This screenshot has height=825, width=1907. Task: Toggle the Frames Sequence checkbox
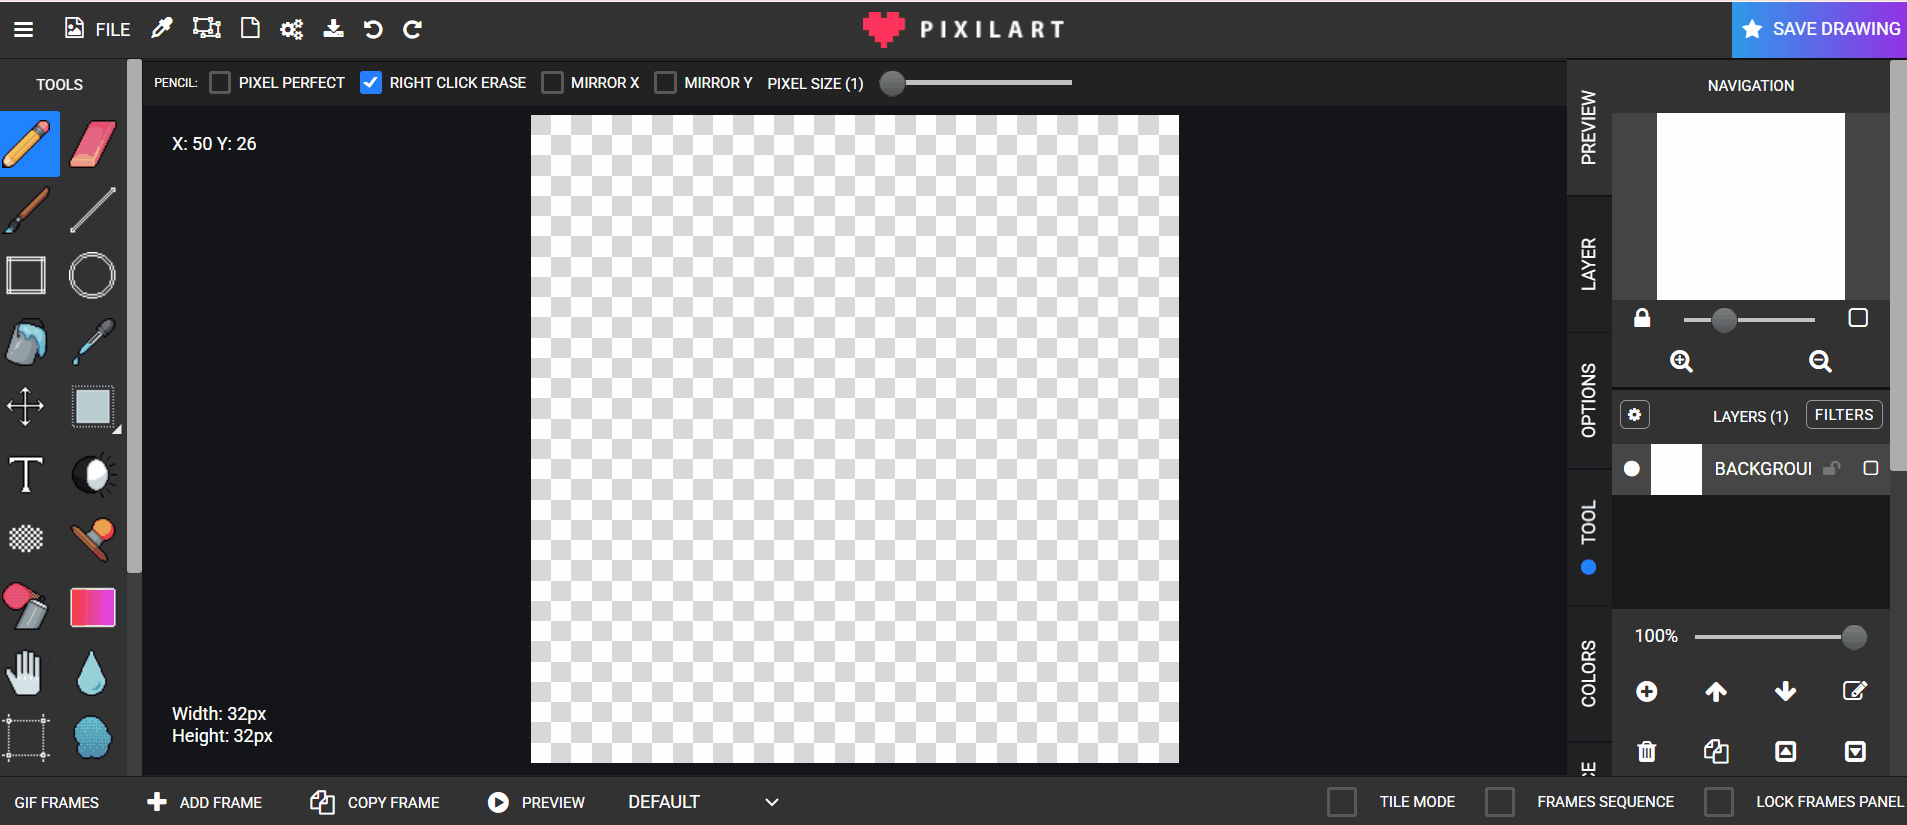pos(1500,802)
